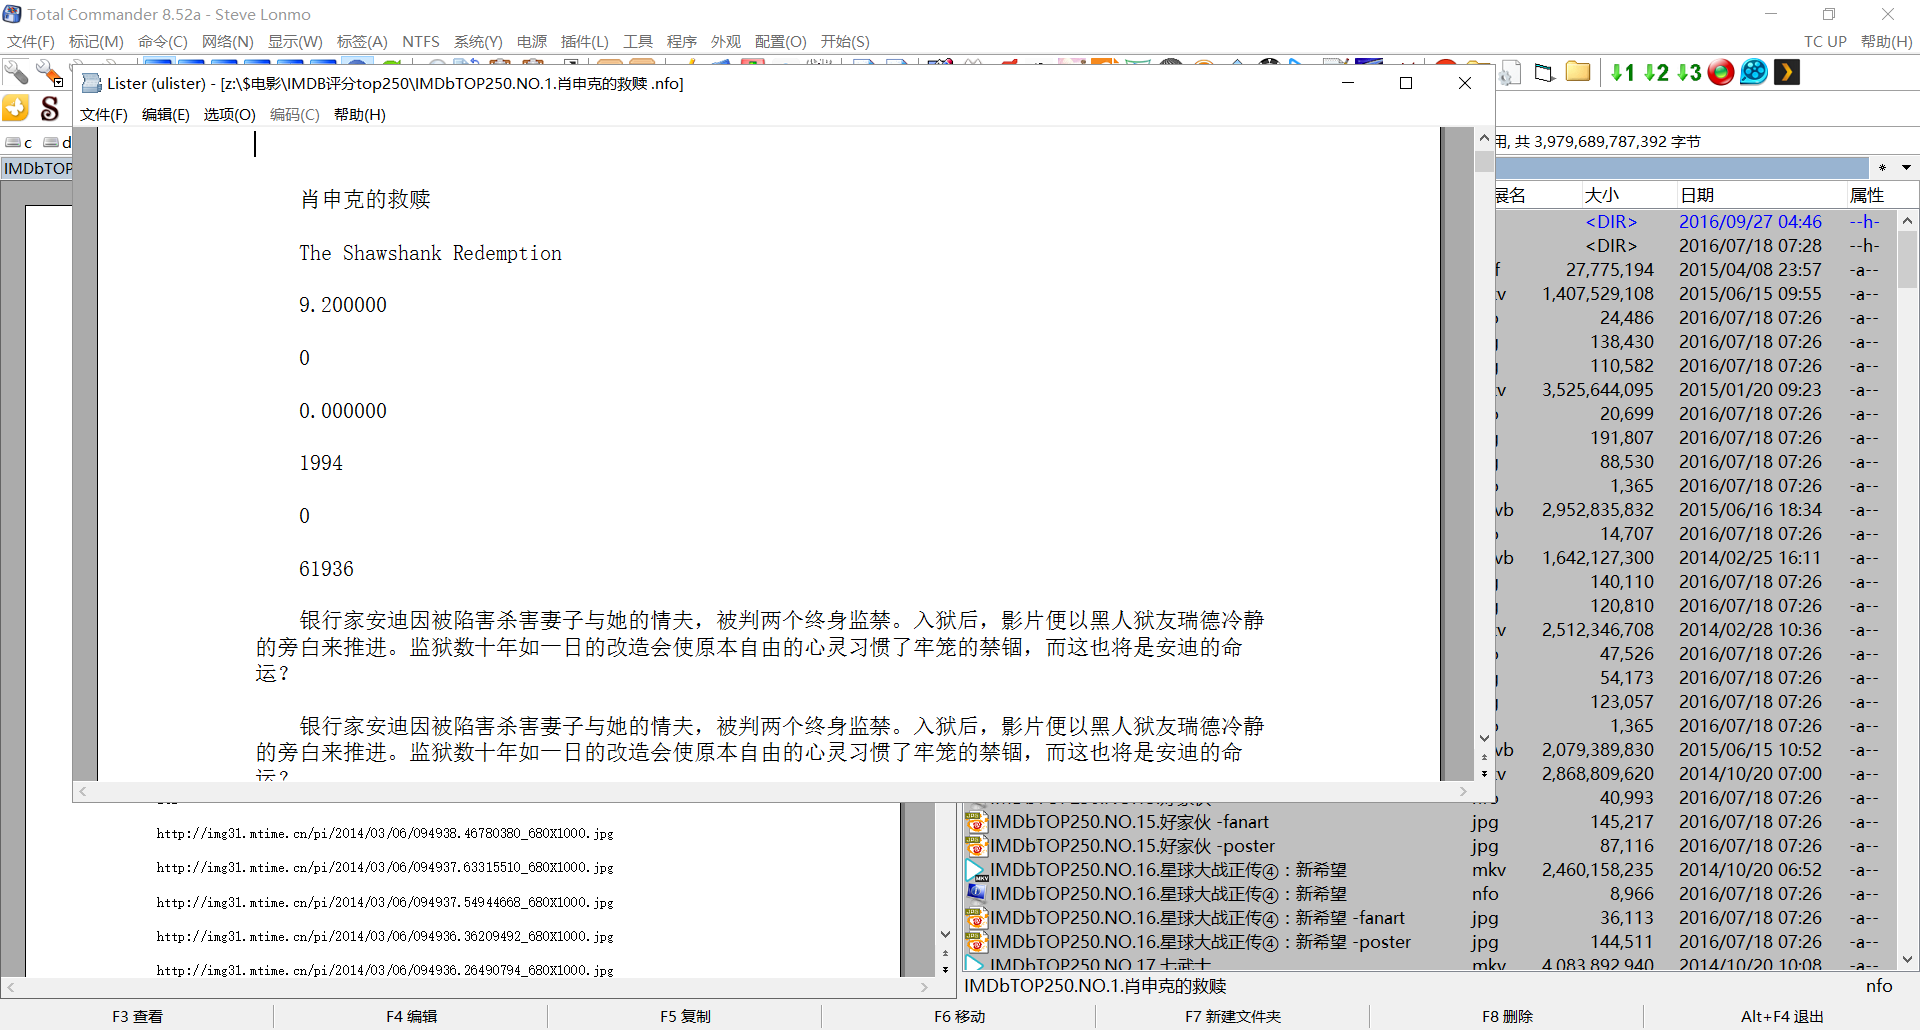Click Lister vertical scrollbar down arrow
1920x1030 pixels.
coord(1484,738)
